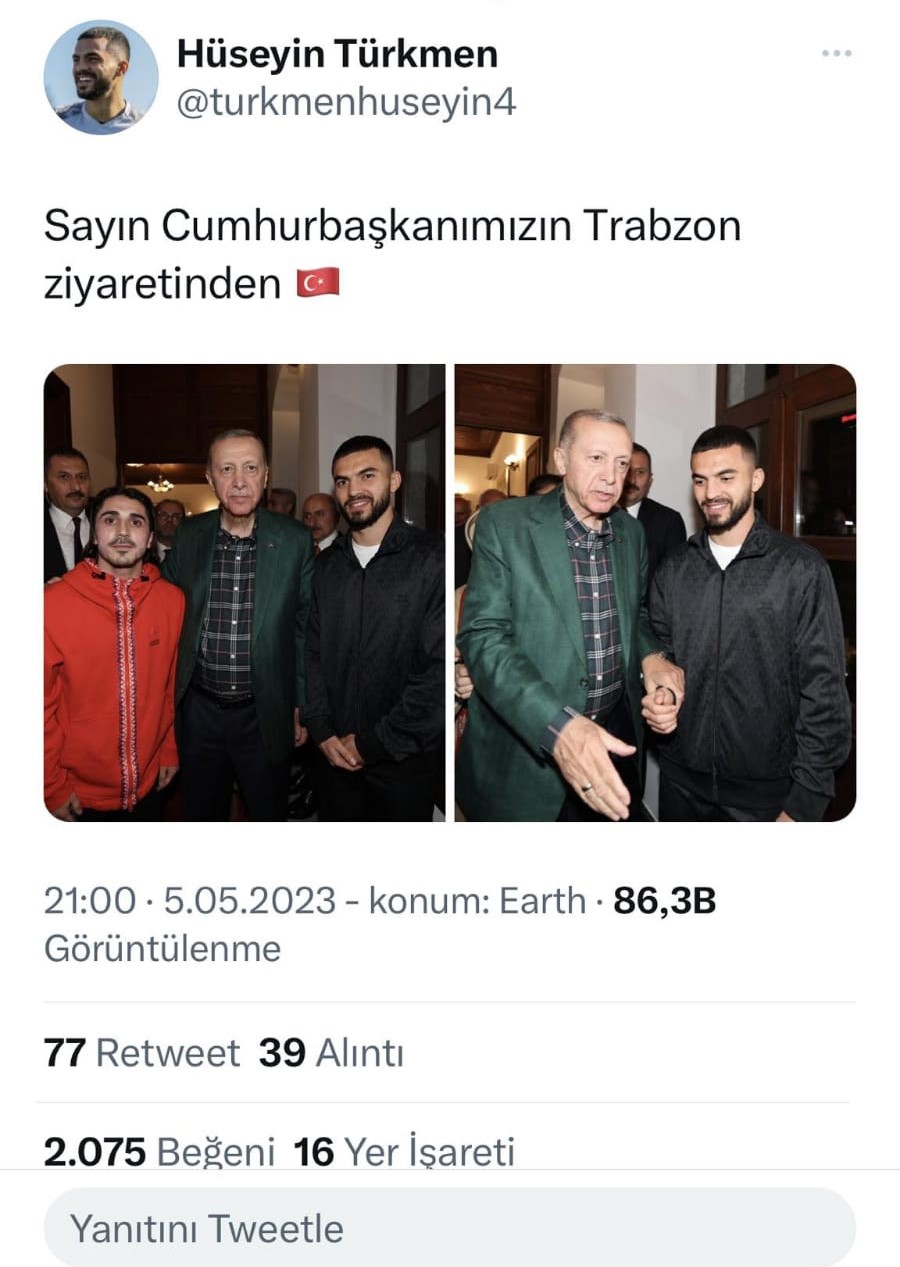Open the 16 Yer İşareti count
The height and width of the screenshot is (1267, 900).
point(404,1153)
